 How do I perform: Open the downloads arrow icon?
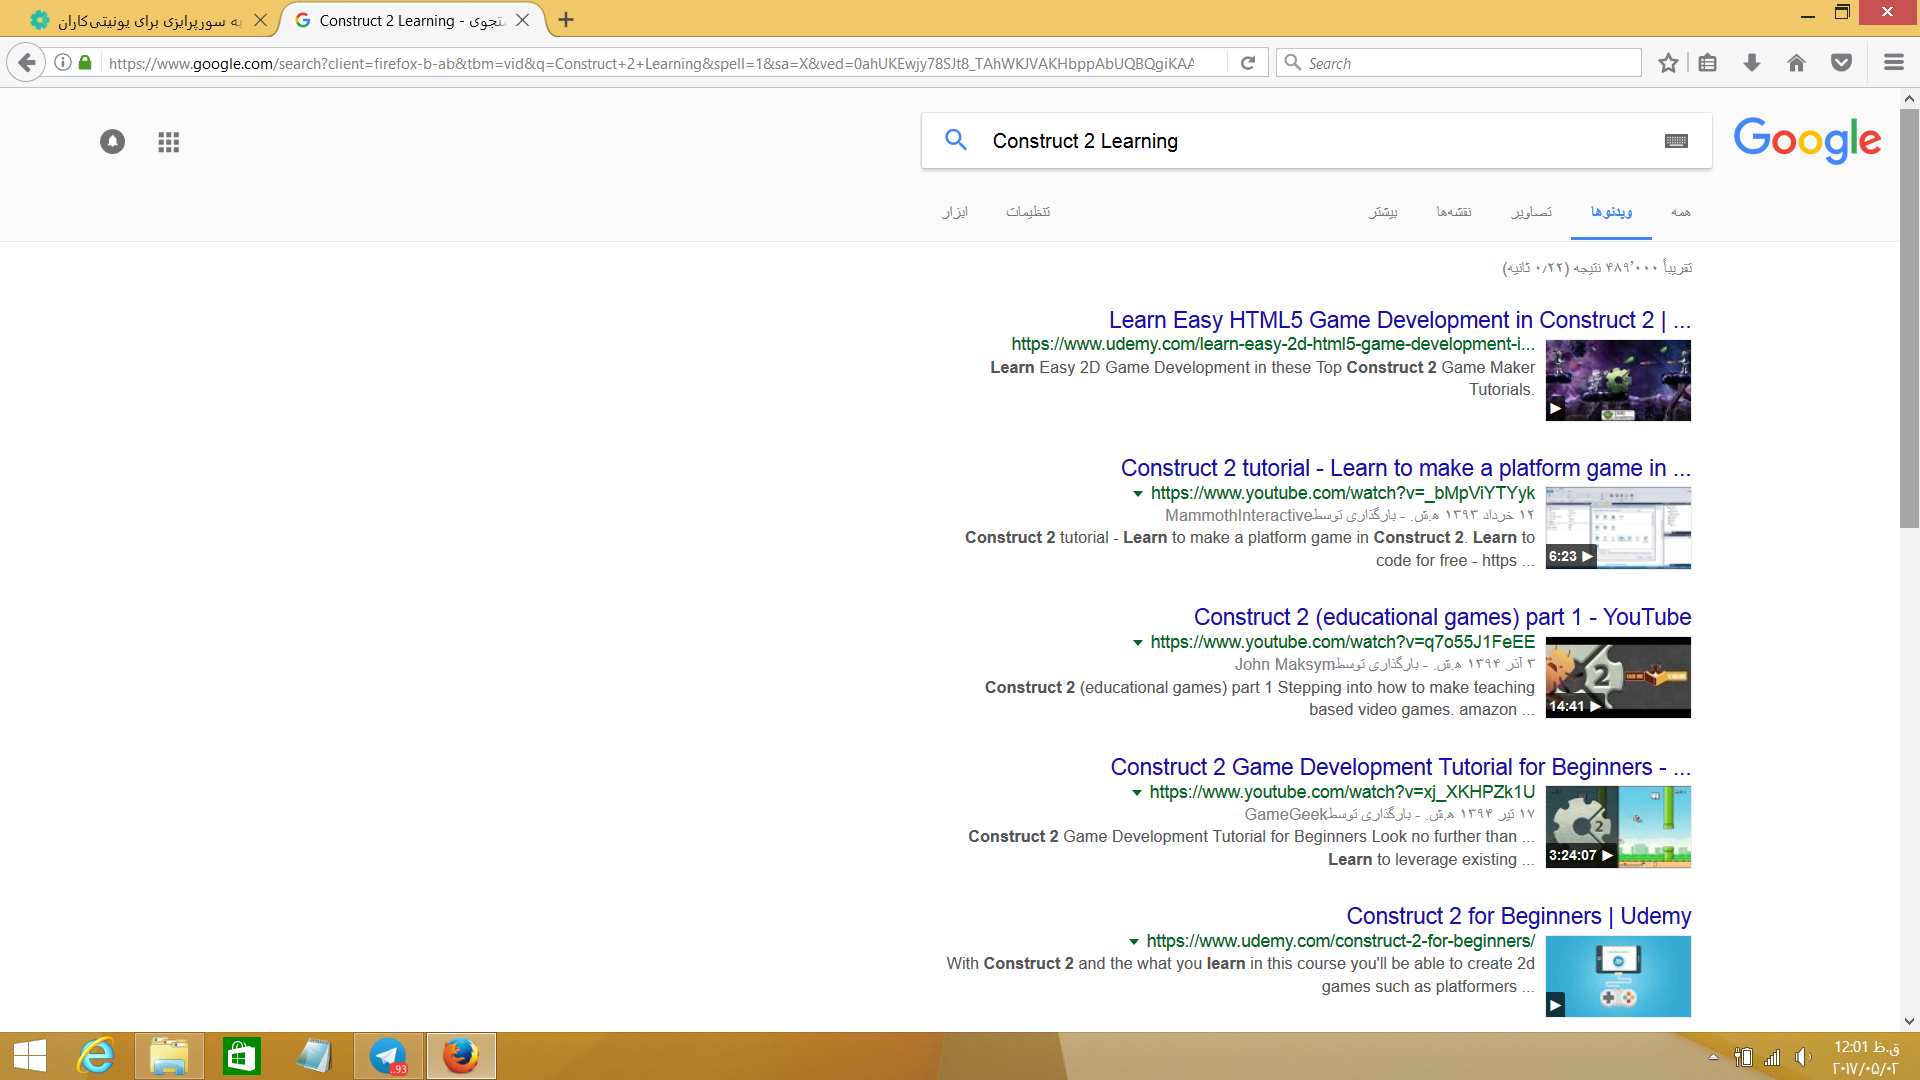1752,63
